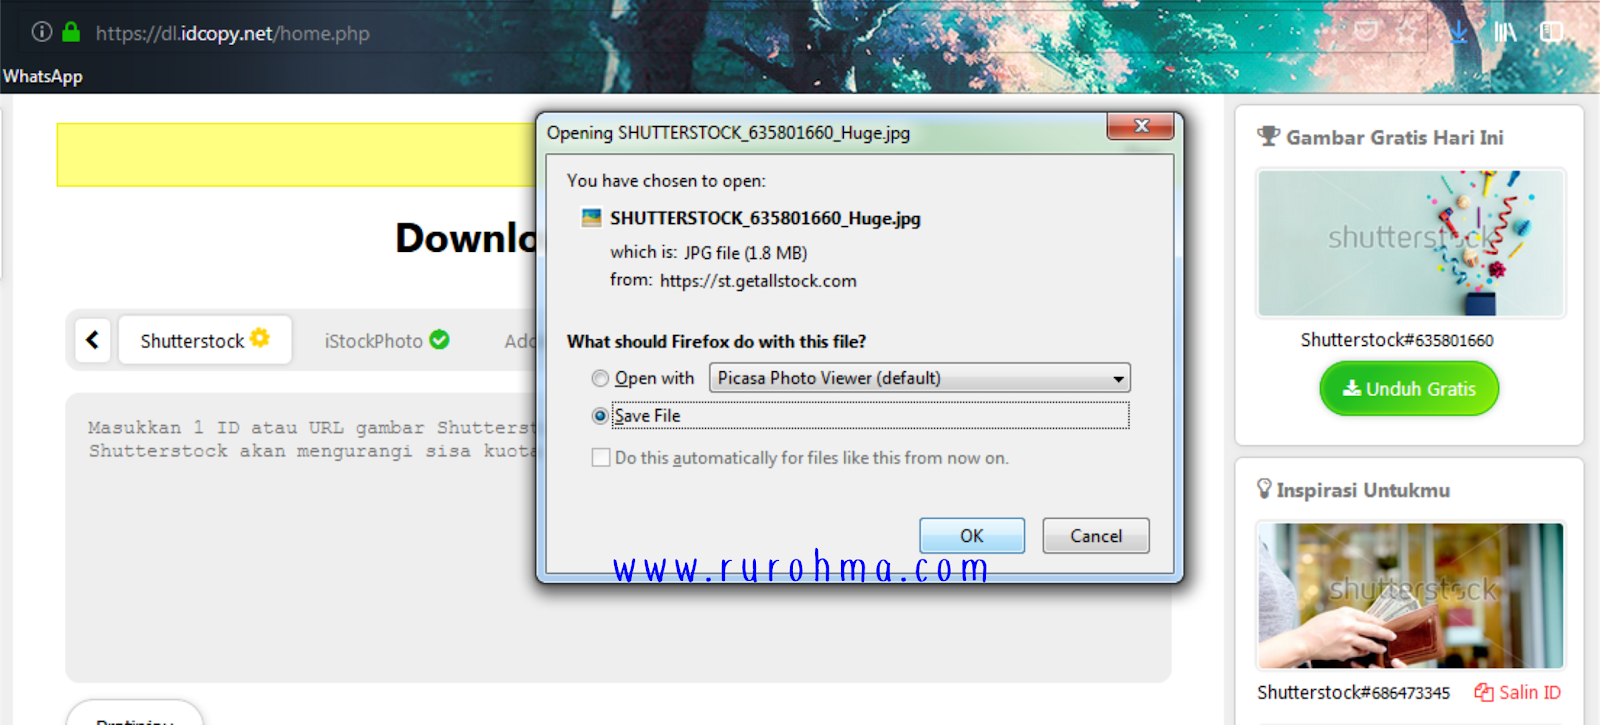Click Shutterstock#686473345 caption text
The width and height of the screenshot is (1600, 725).
[x=1353, y=692]
